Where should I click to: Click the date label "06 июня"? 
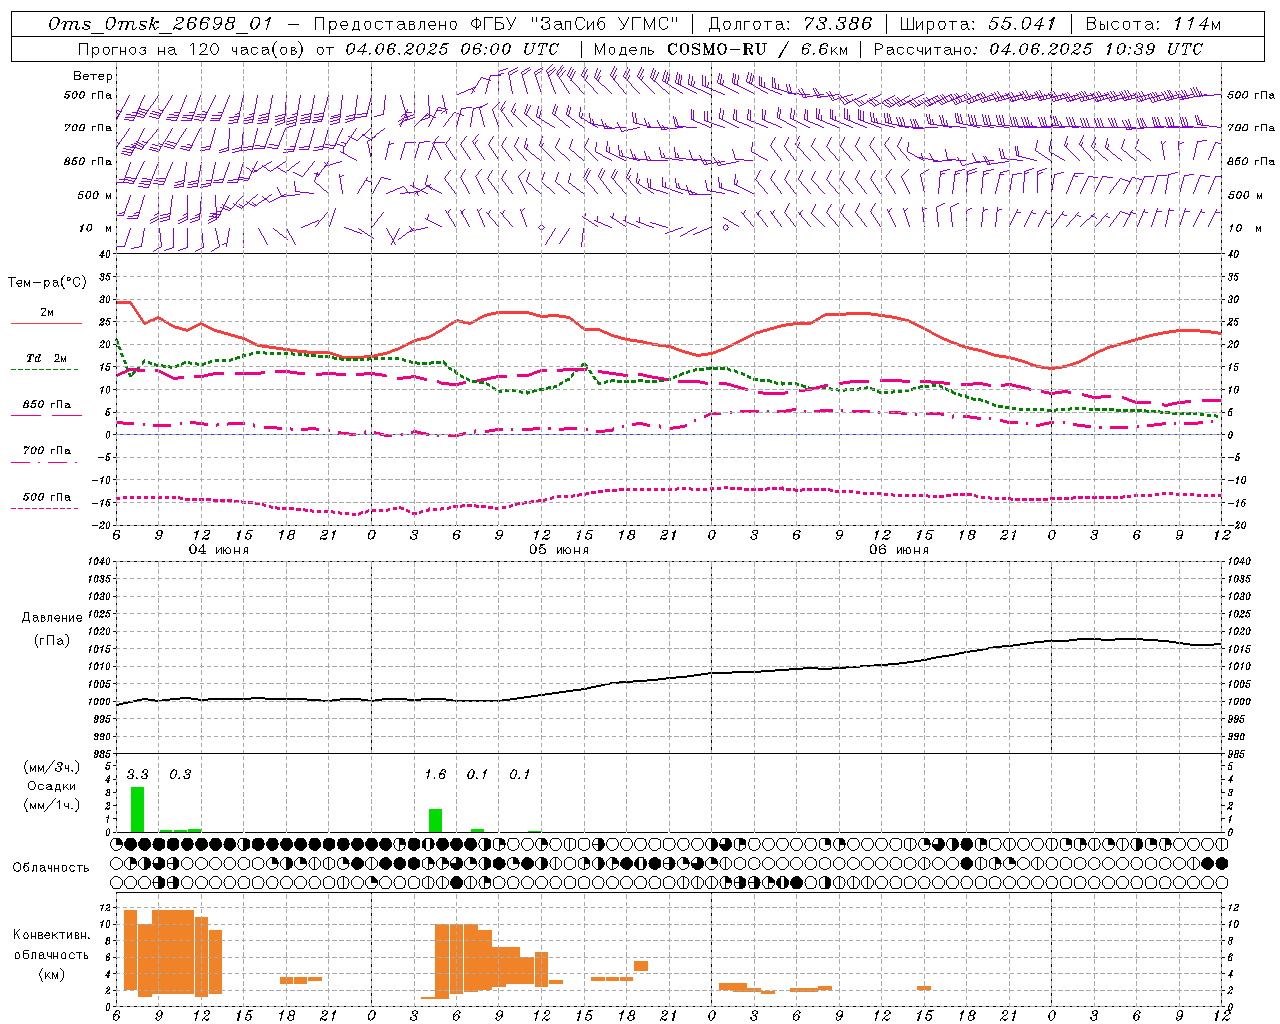coord(898,550)
